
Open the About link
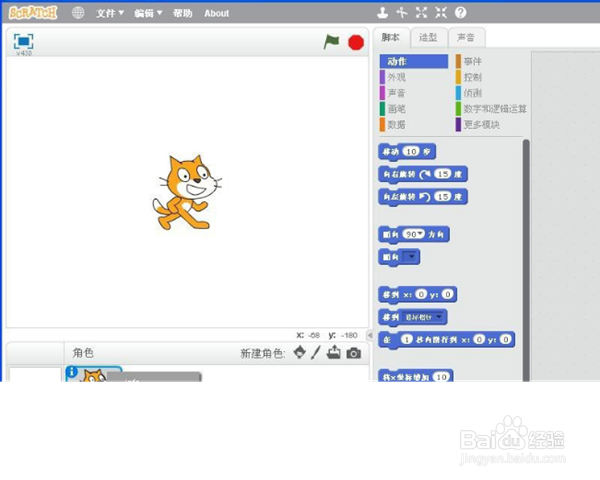[217, 13]
